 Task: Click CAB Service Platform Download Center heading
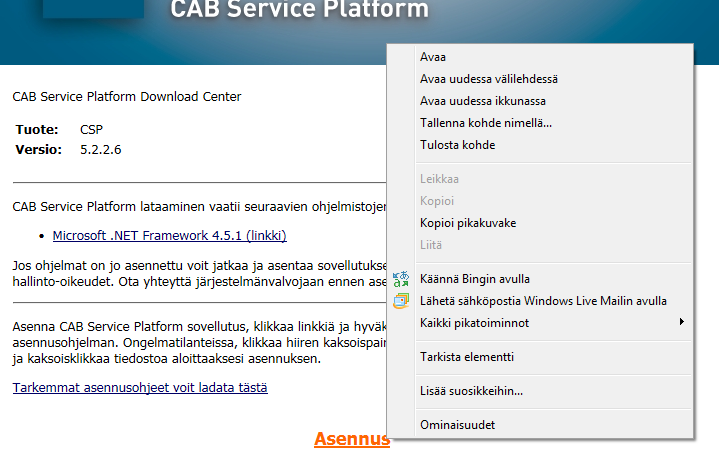127,97
